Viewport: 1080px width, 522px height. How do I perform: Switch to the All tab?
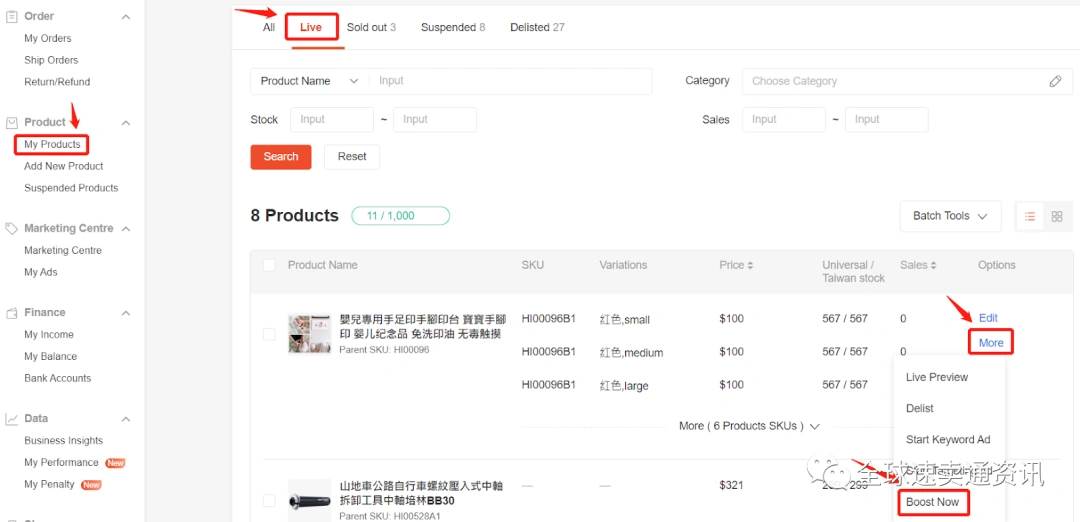click(269, 28)
